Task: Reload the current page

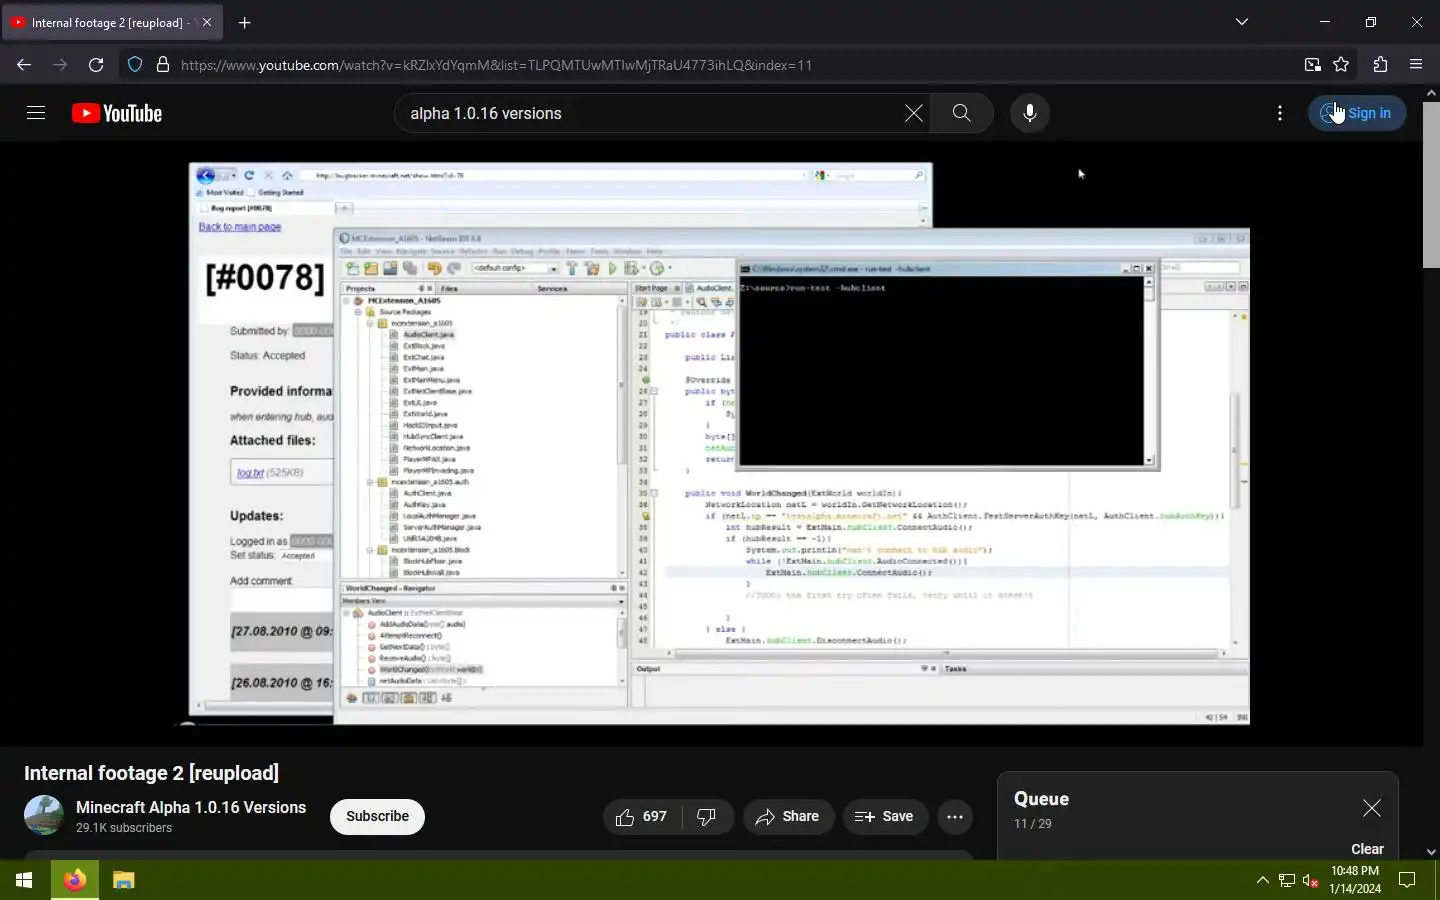Action: [x=96, y=65]
